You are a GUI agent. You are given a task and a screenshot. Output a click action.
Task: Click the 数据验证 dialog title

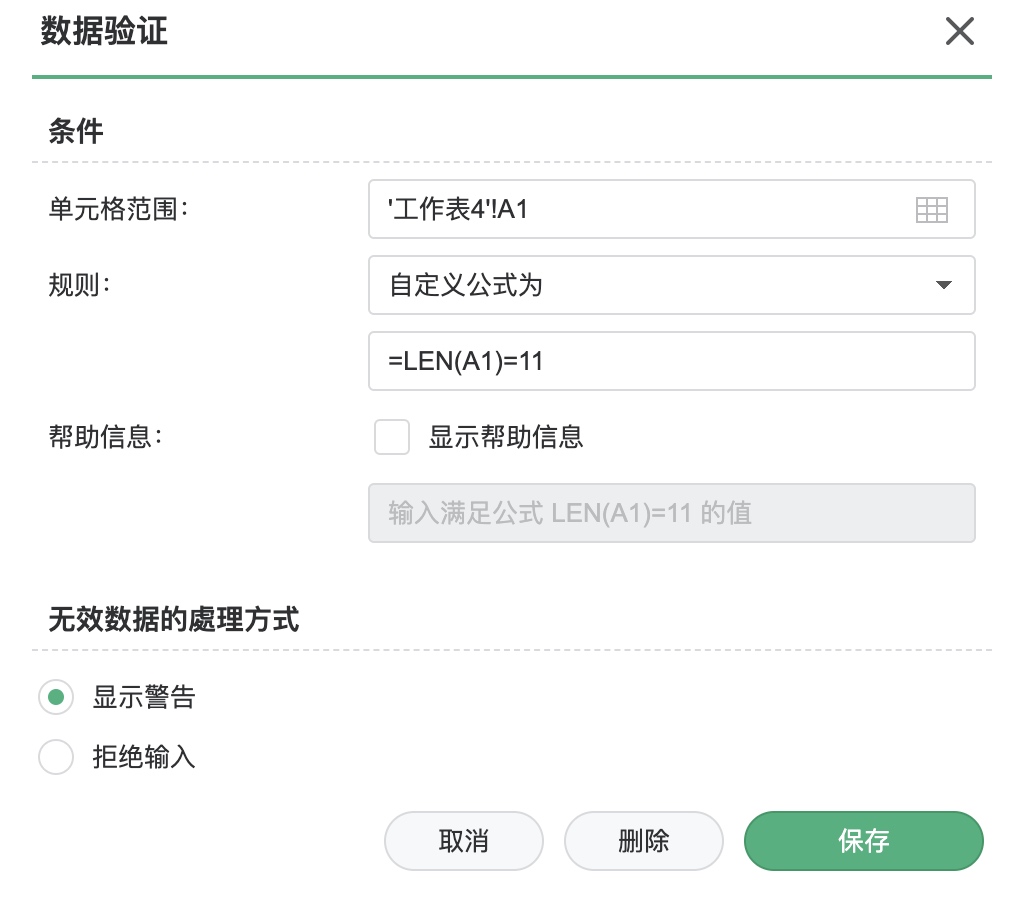point(104,31)
